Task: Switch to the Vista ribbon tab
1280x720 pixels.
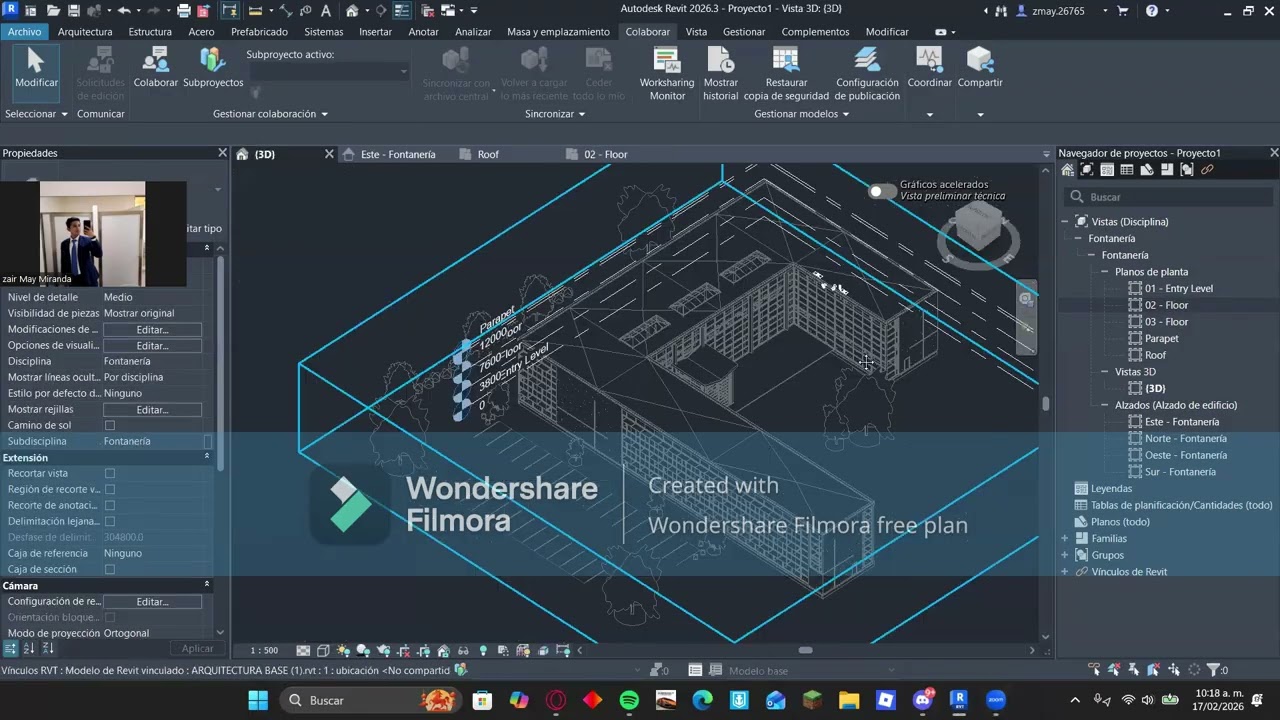Action: pyautogui.click(x=696, y=32)
